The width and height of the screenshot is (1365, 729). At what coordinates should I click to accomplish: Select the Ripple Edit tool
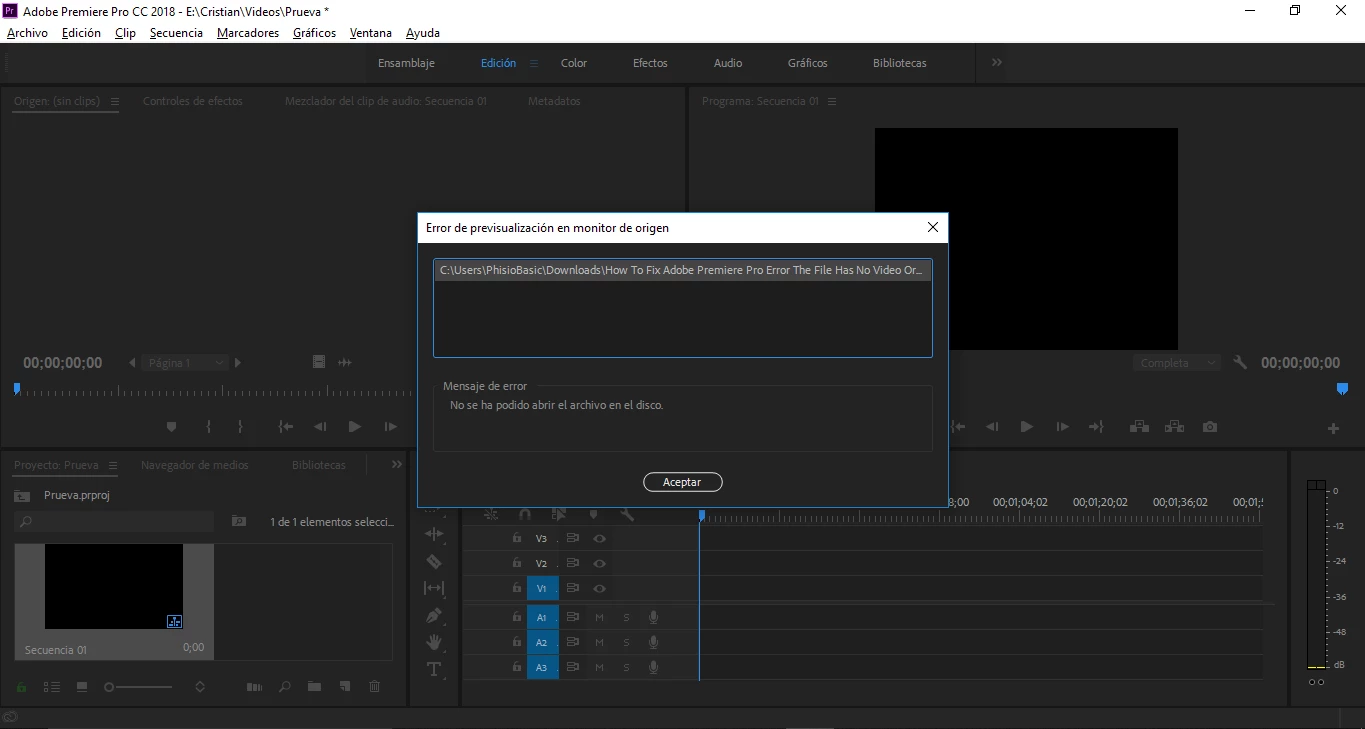coord(434,535)
